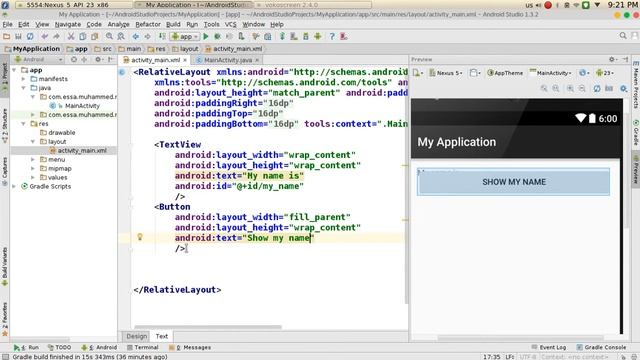Click the Undo arrow icon

point(44,36)
